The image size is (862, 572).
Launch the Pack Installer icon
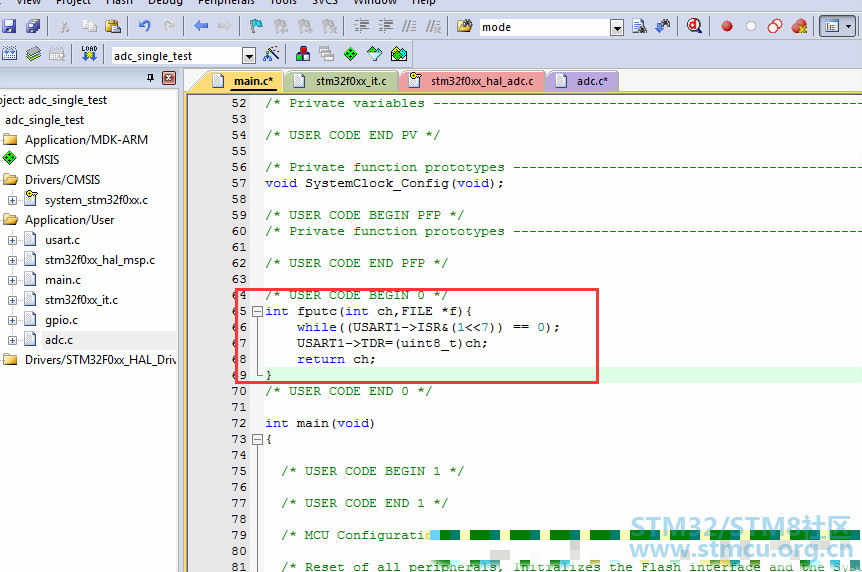[x=399, y=54]
